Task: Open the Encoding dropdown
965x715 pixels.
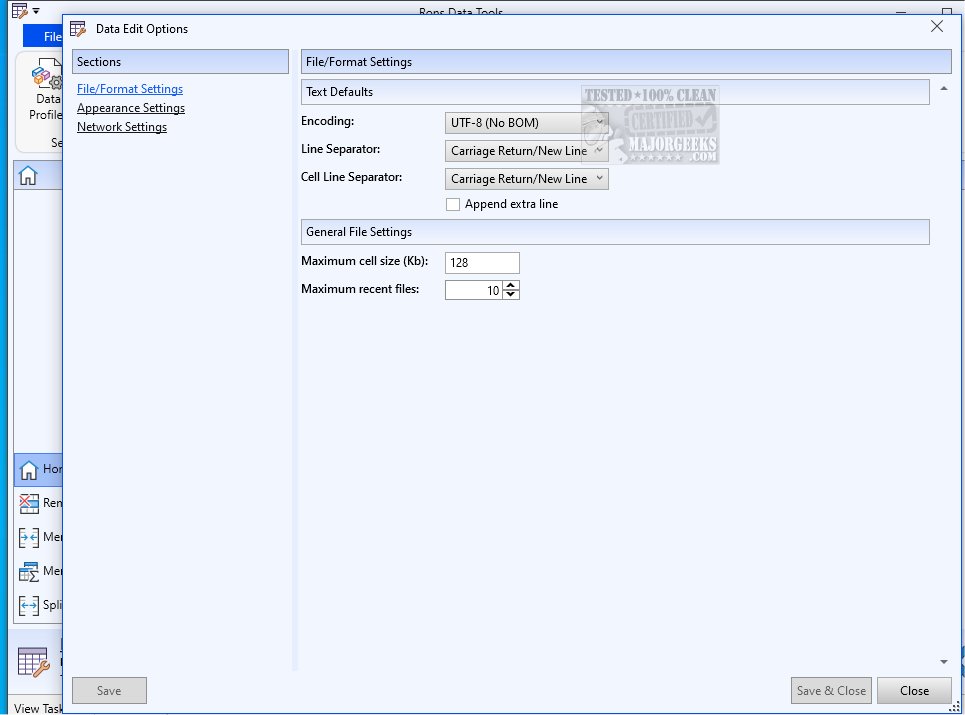Action: pos(526,122)
